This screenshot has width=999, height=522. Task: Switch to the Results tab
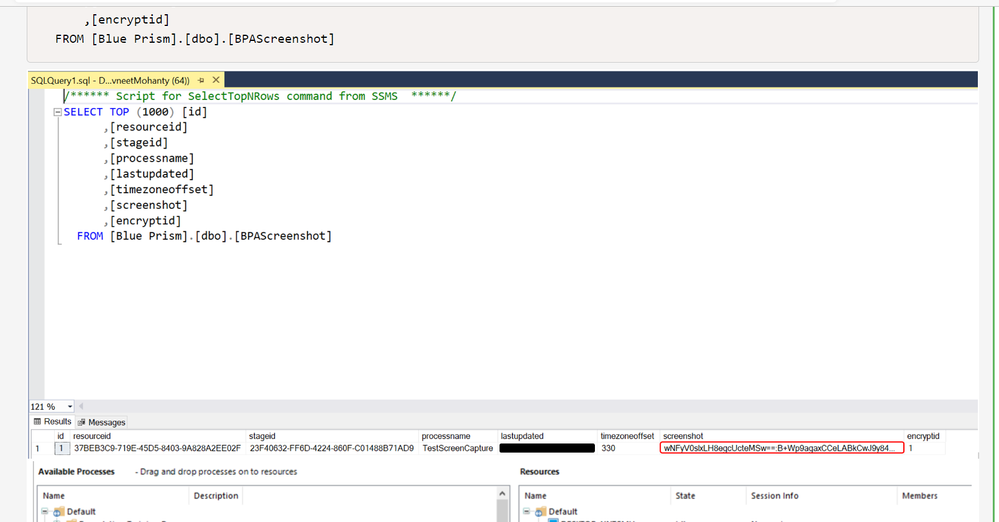click(x=54, y=422)
